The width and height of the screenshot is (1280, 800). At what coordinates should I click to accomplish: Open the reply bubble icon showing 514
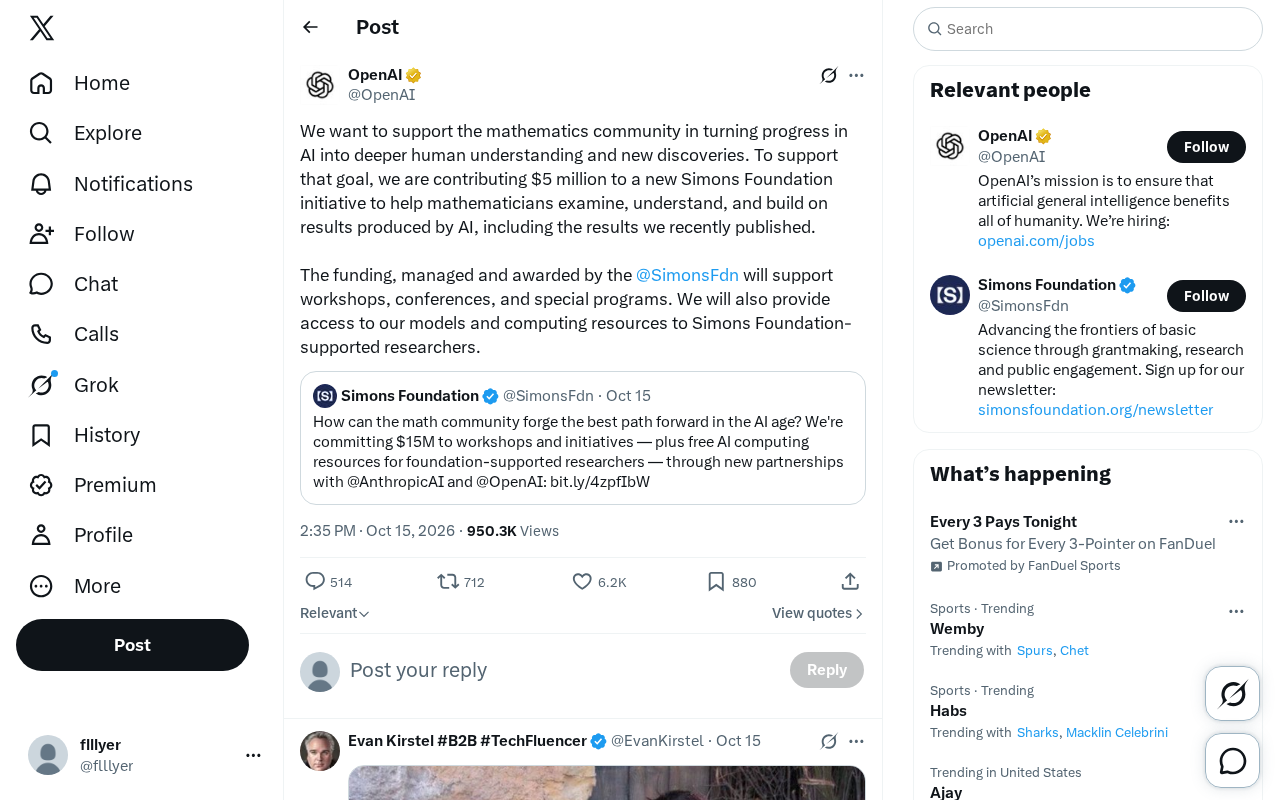coord(314,581)
